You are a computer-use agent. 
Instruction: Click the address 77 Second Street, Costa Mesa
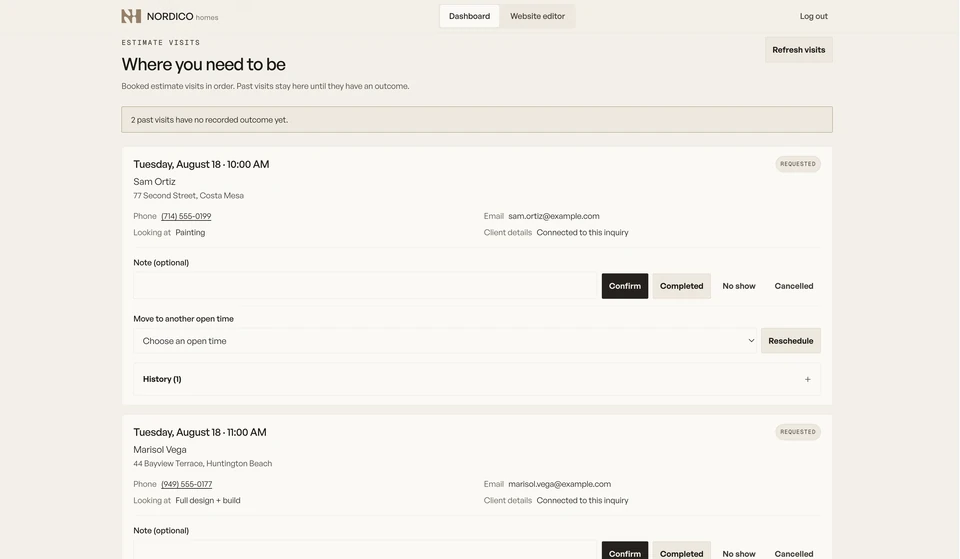189,195
